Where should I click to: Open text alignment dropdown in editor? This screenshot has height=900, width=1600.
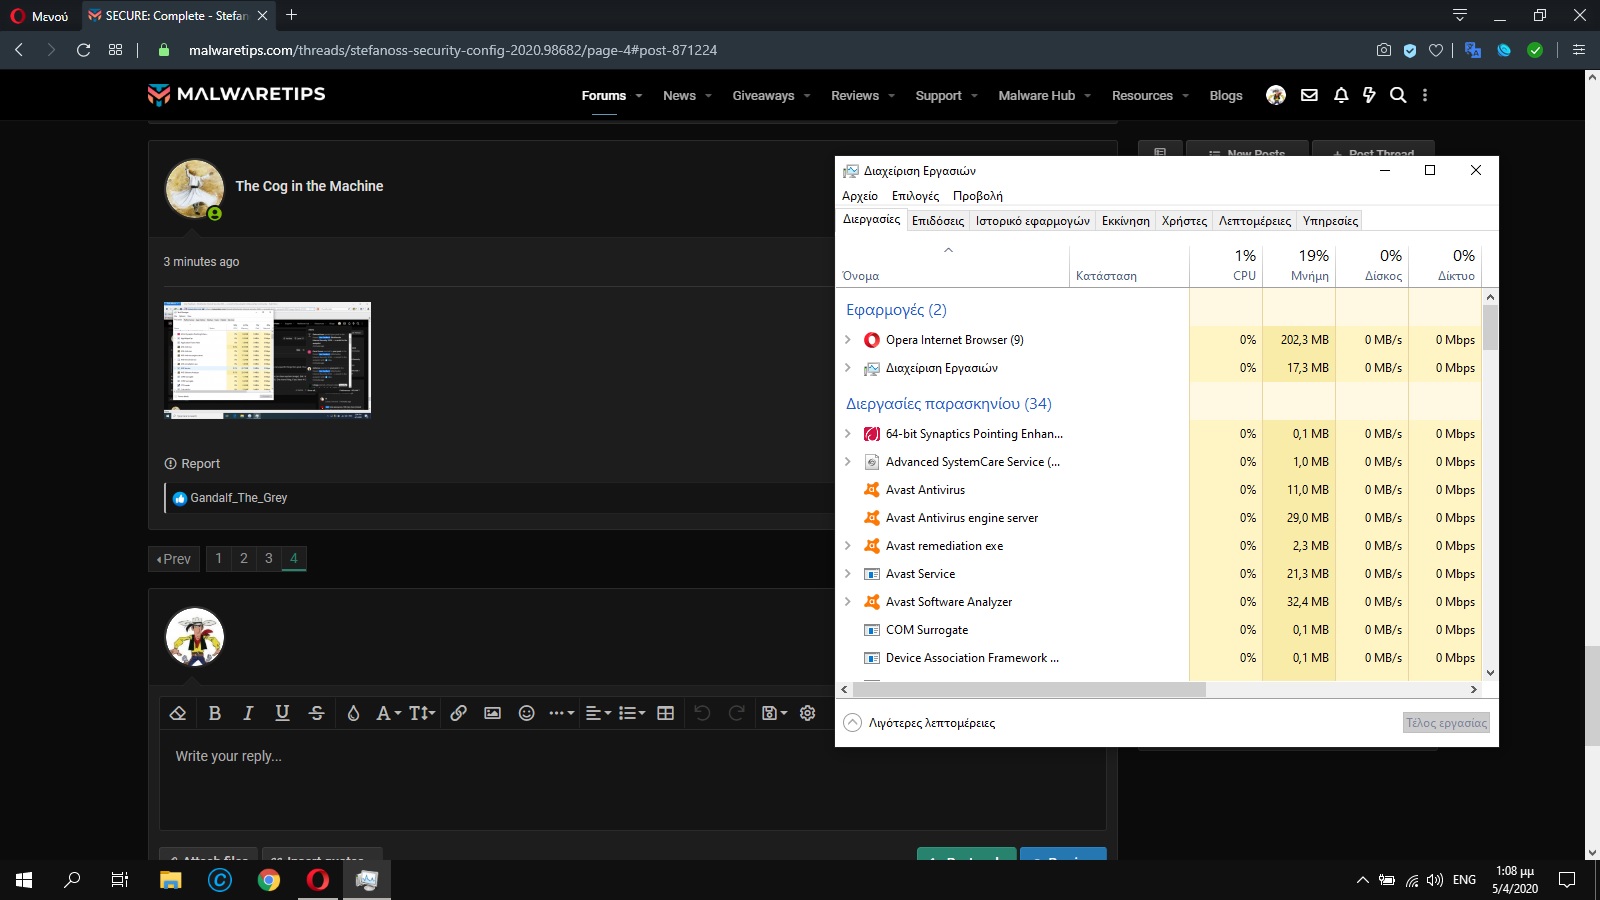[598, 713]
